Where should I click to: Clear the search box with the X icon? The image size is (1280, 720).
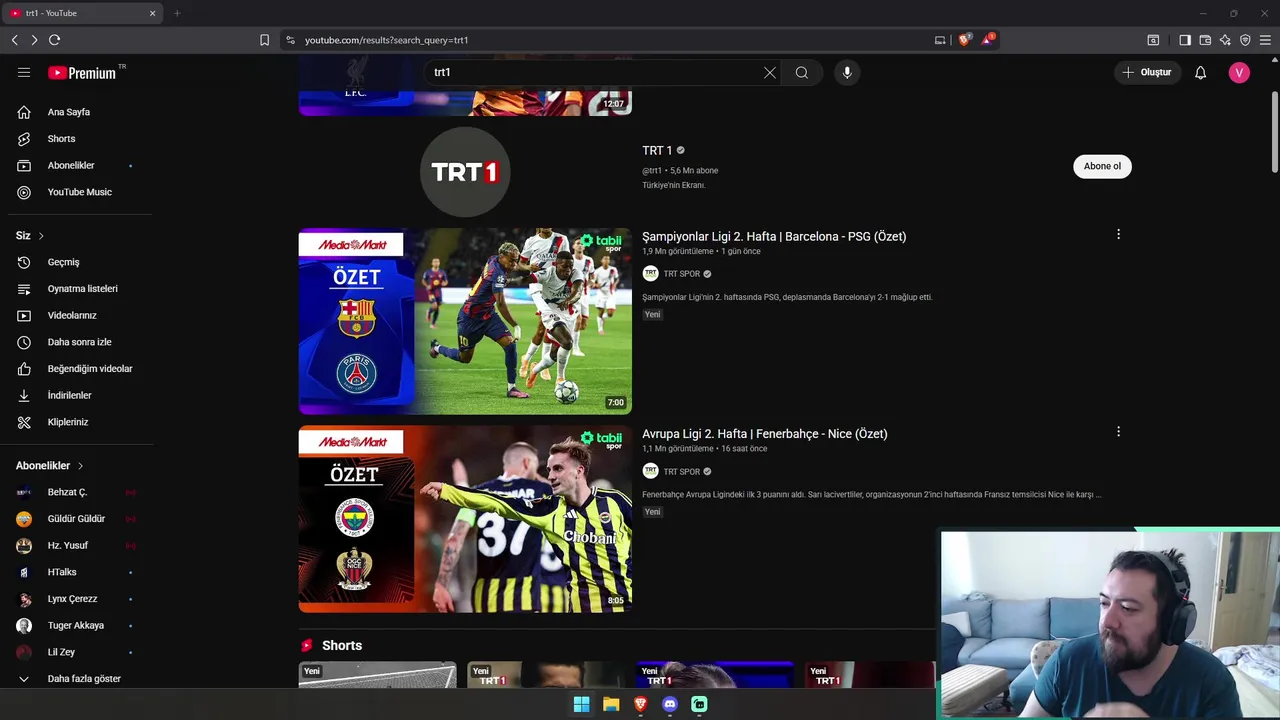770,72
